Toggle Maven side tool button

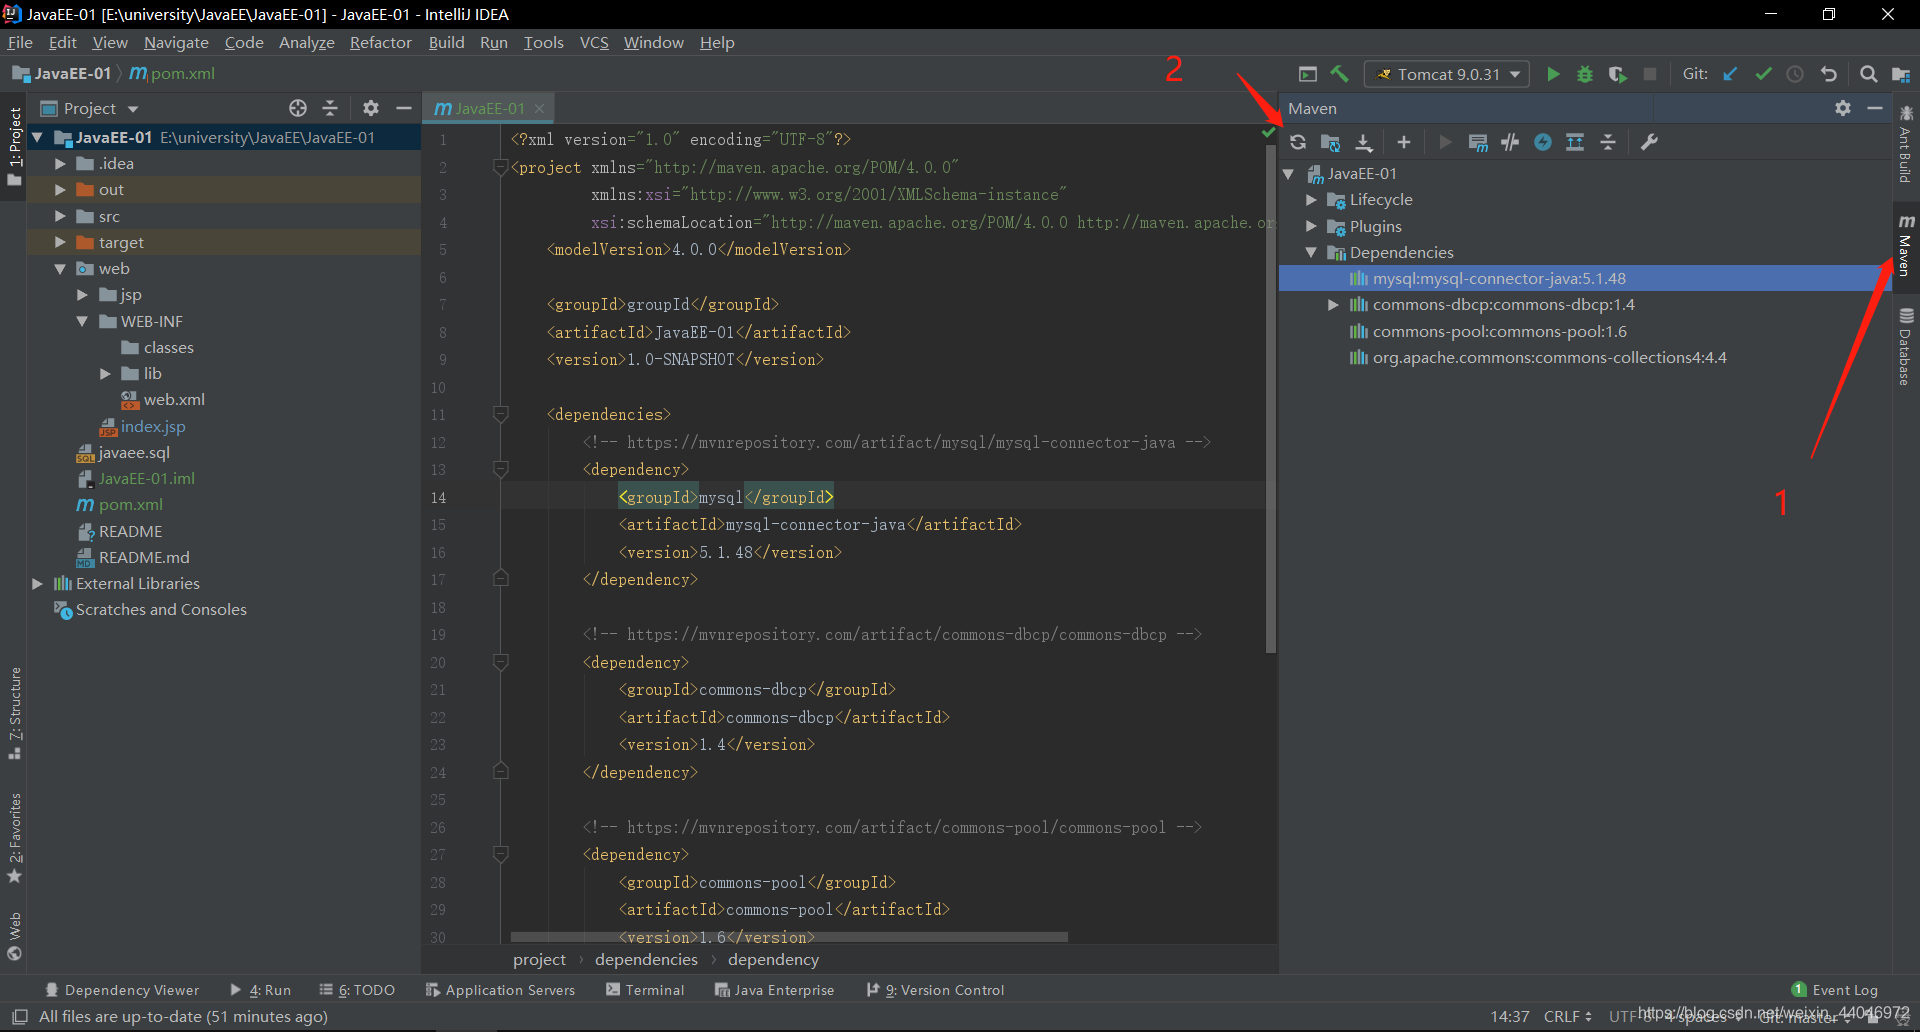coord(1905,245)
